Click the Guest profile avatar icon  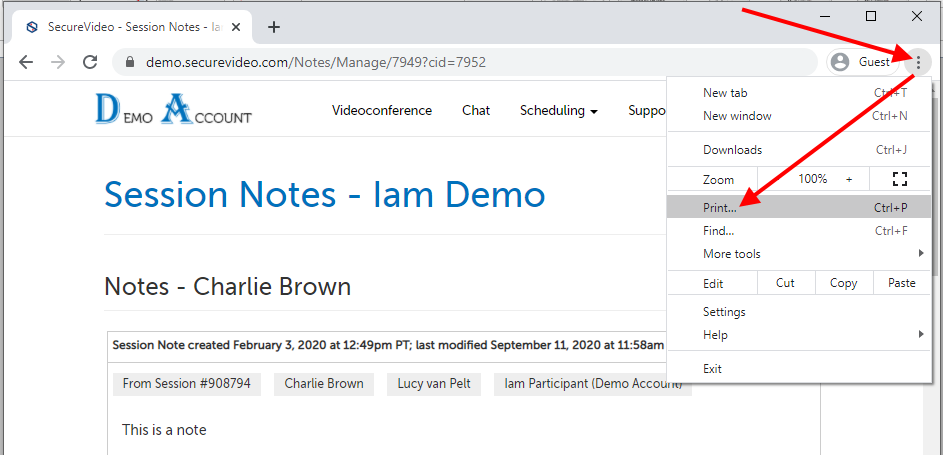840,62
